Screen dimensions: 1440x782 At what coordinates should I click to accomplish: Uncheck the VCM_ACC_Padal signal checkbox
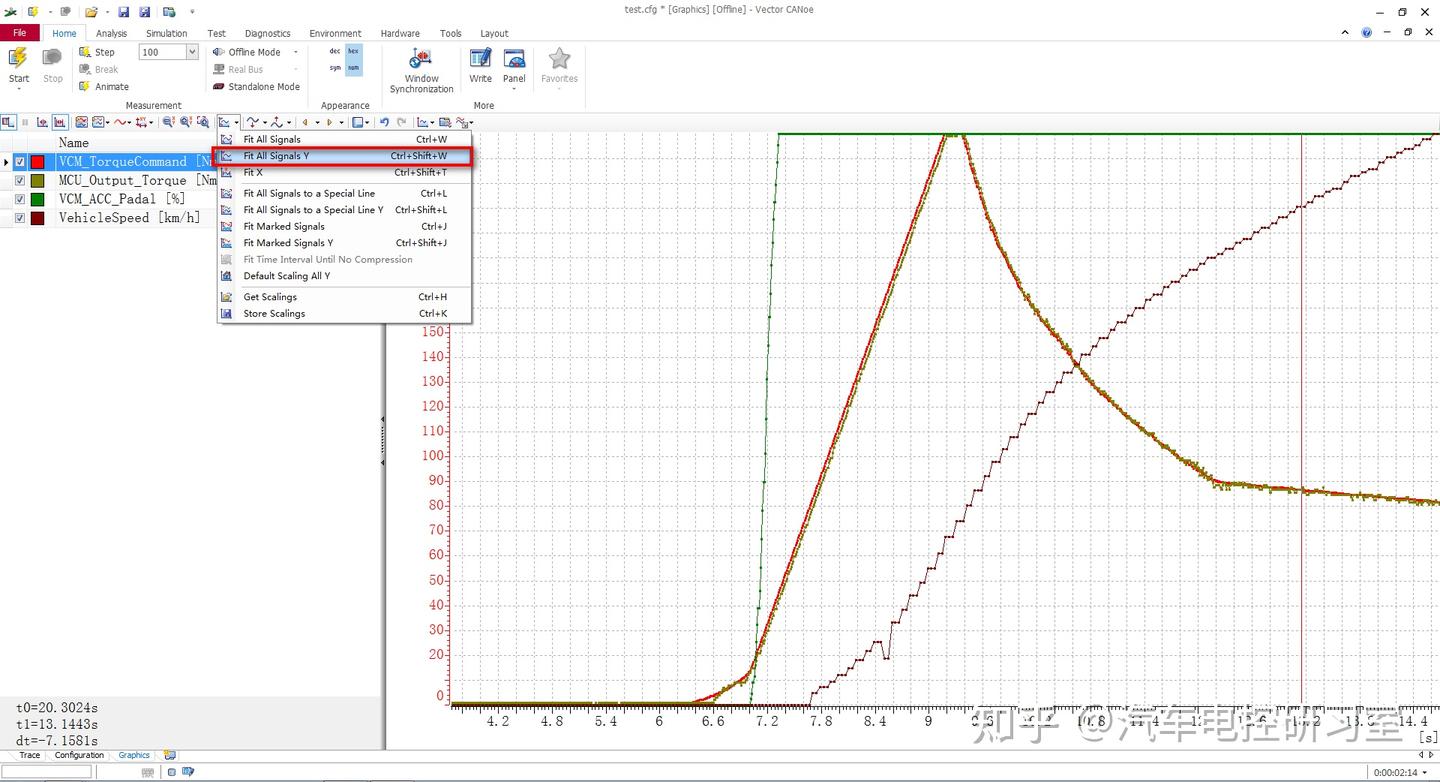coord(20,199)
